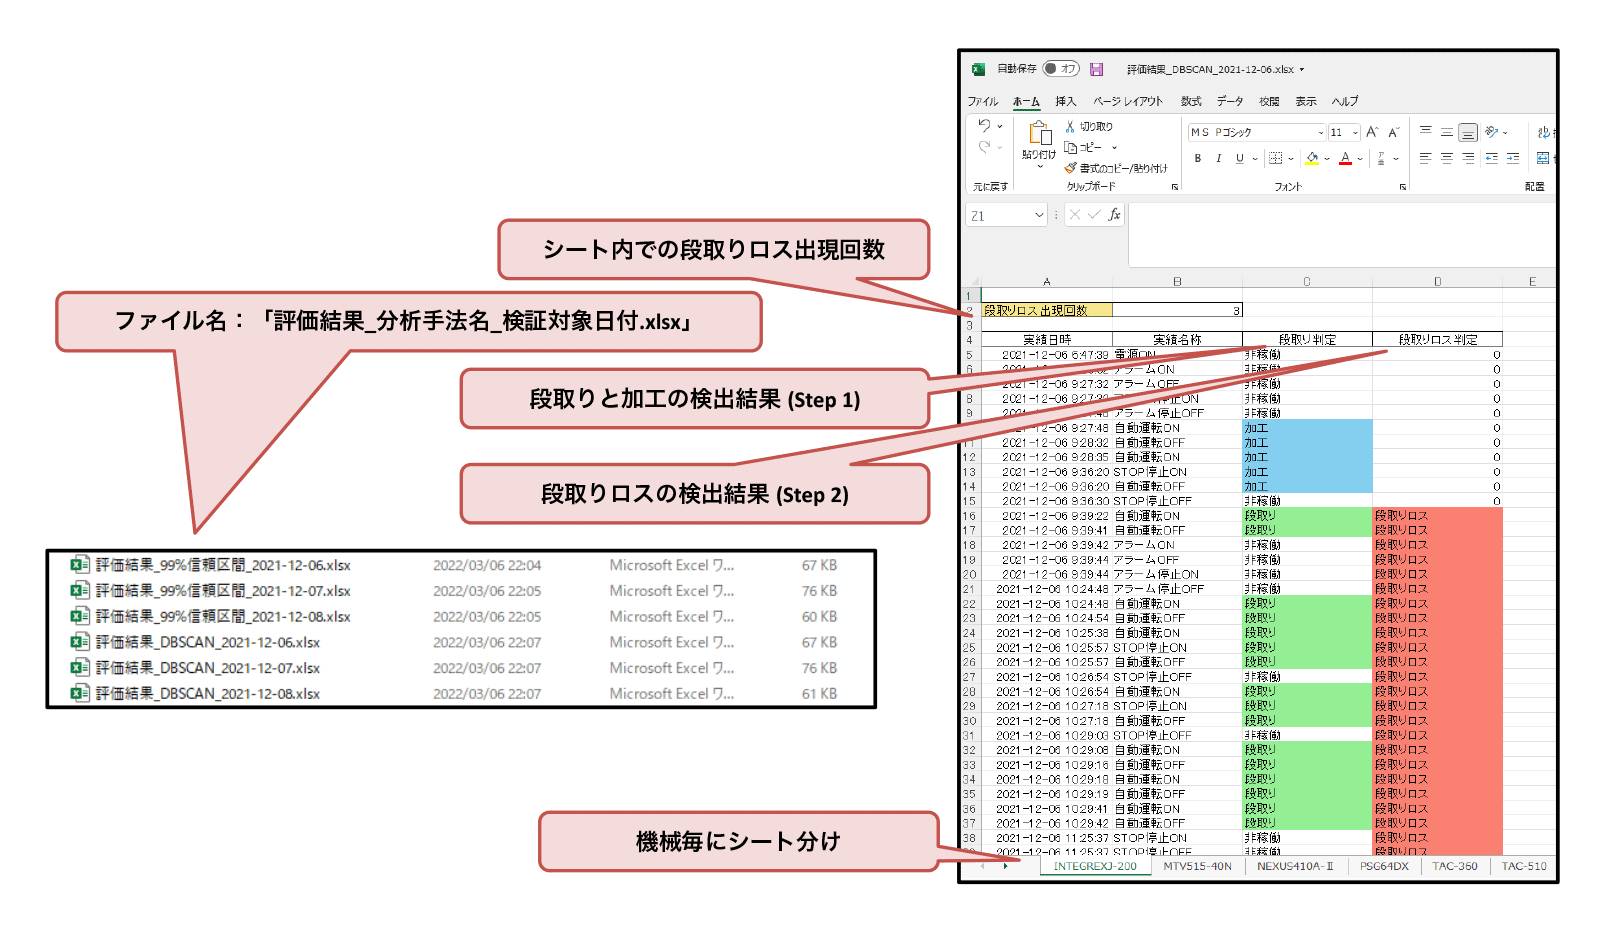Click the Paste (貼り付け) clipboard icon

click(x=1040, y=134)
